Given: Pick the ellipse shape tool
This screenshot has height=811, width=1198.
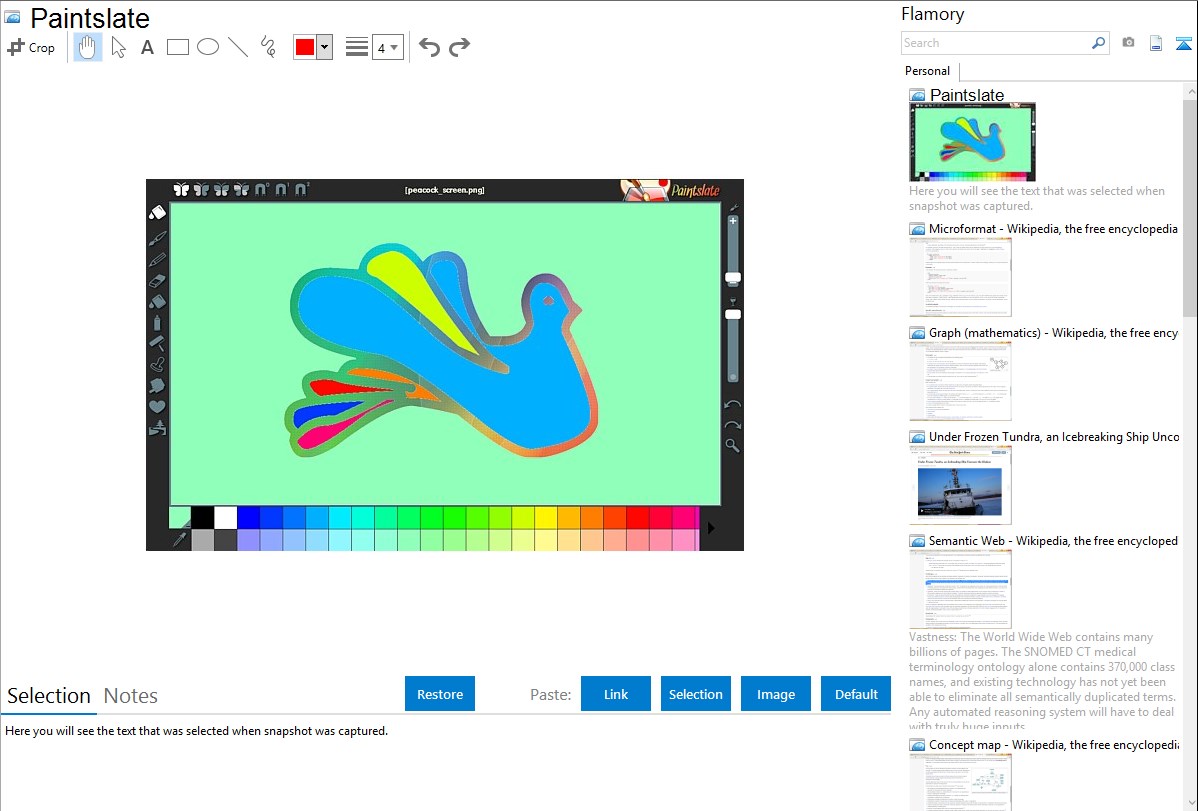Looking at the screenshot, I should click(207, 47).
